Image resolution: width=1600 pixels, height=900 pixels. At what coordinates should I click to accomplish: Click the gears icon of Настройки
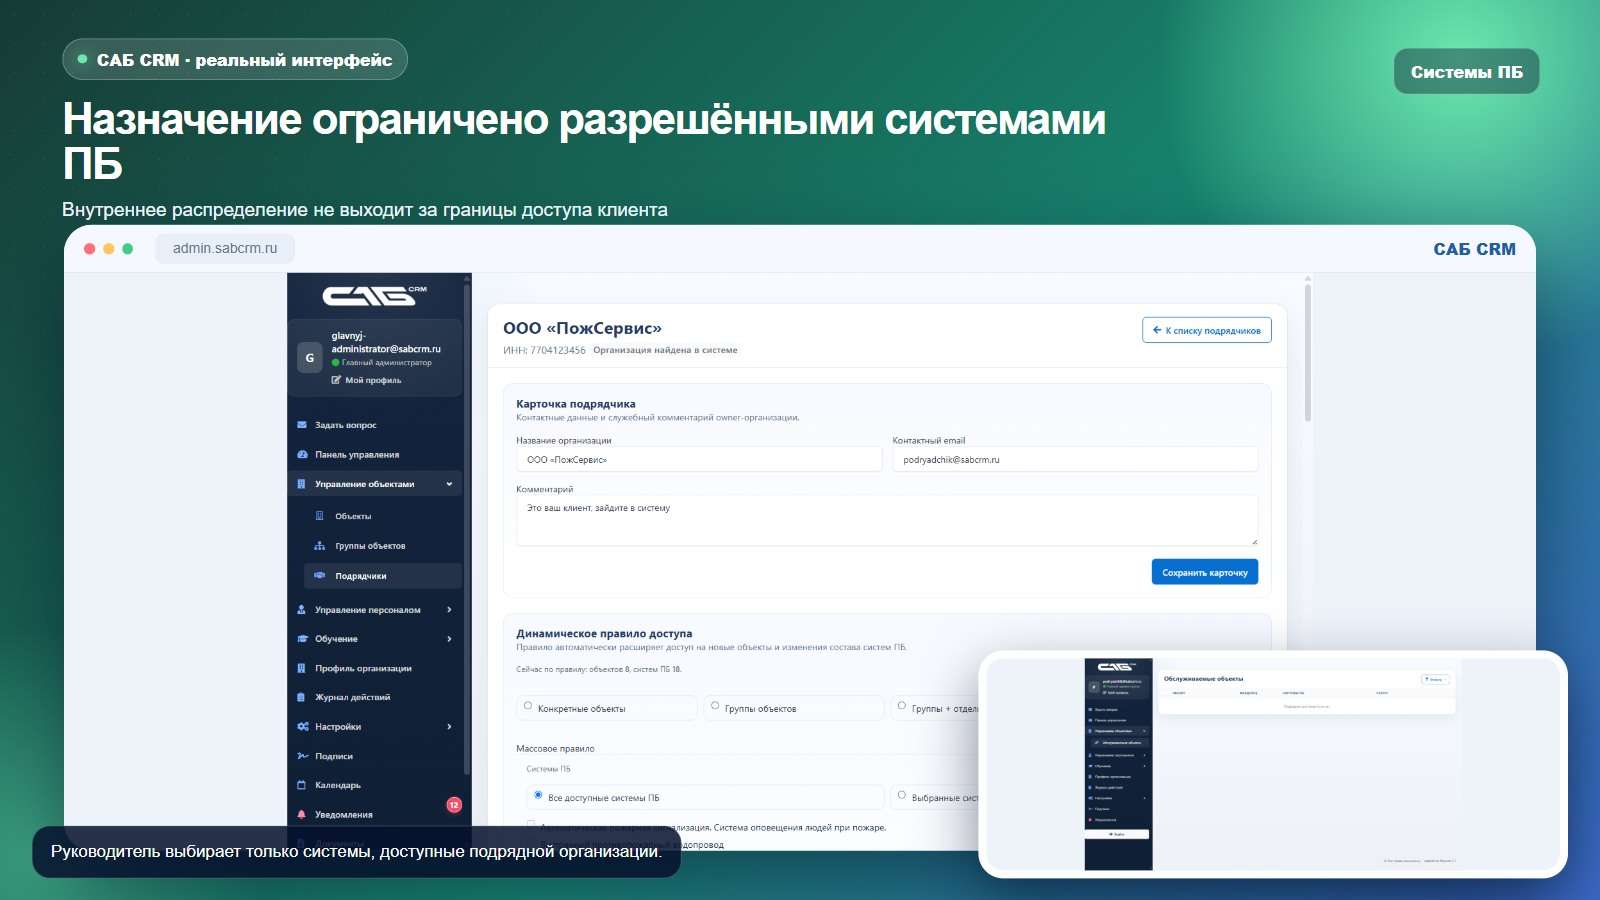point(302,727)
